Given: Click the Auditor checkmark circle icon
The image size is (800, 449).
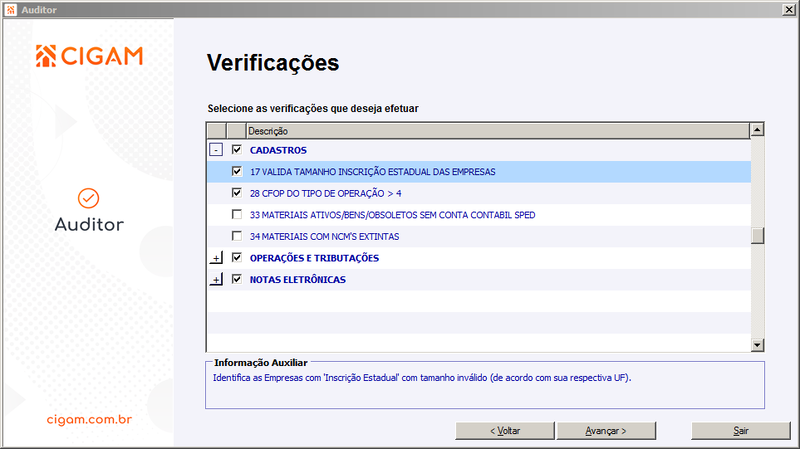Looking at the screenshot, I should (88, 198).
